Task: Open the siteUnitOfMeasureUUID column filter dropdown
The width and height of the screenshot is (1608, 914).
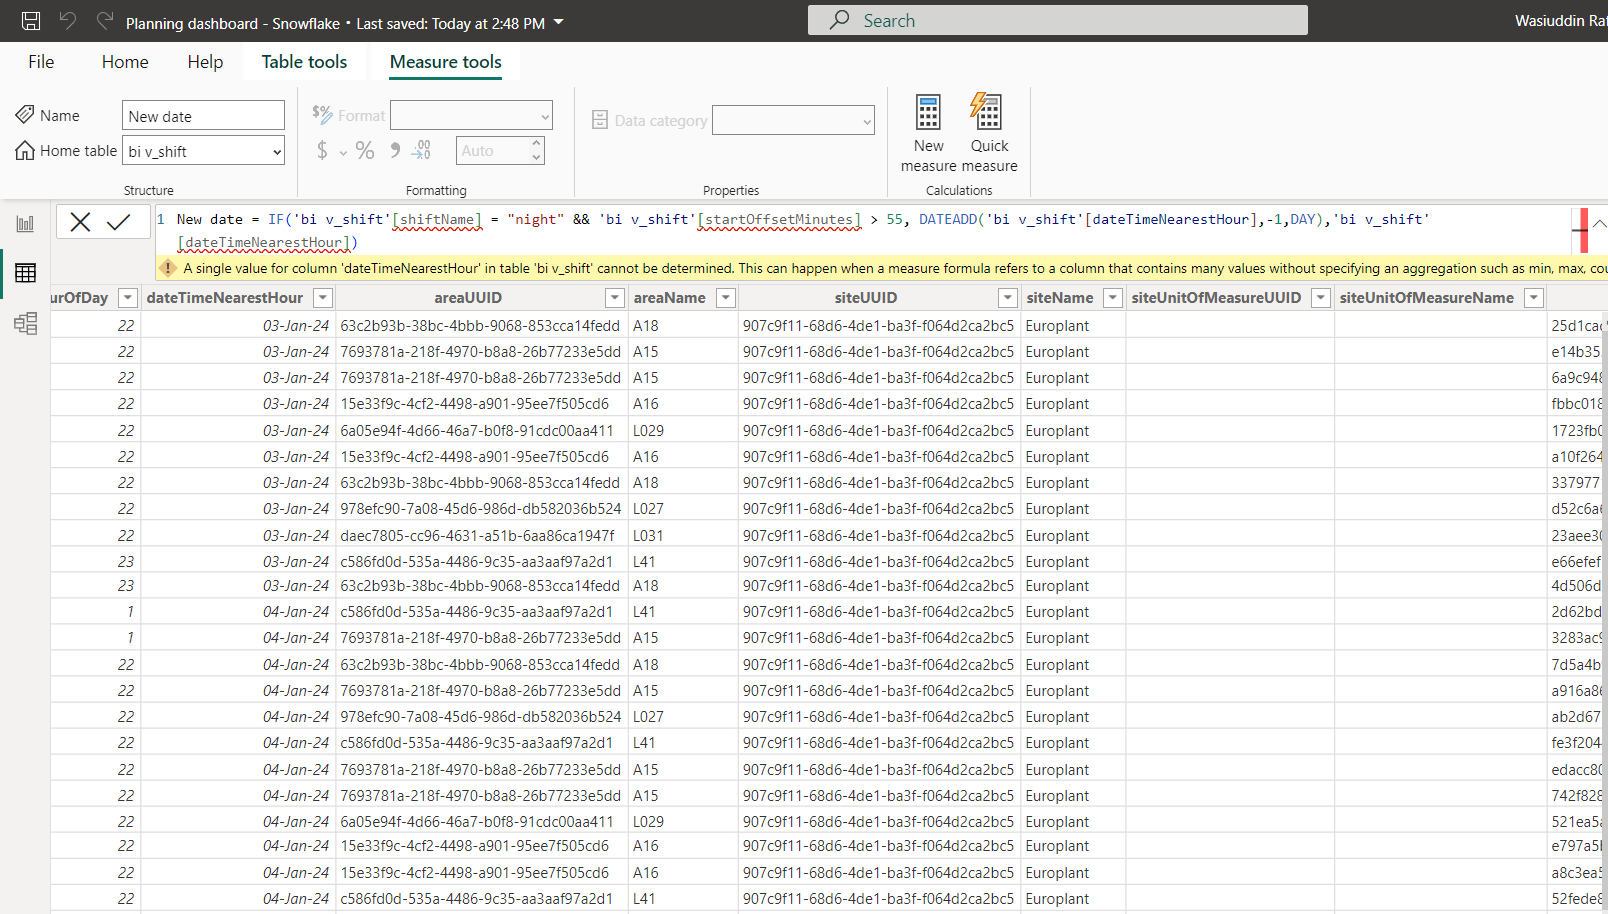Action: tap(1321, 298)
